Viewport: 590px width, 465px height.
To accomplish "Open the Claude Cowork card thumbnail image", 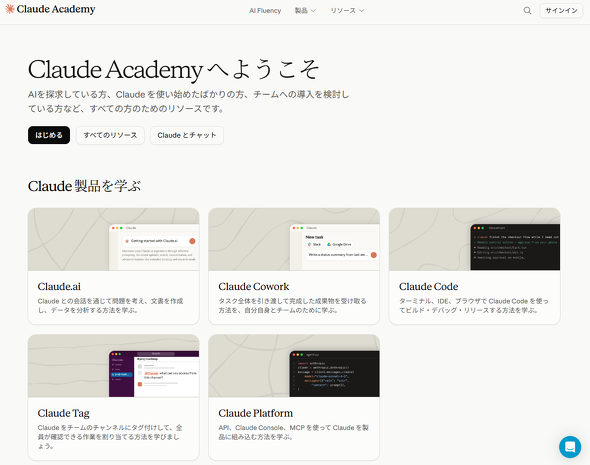I will pos(294,239).
